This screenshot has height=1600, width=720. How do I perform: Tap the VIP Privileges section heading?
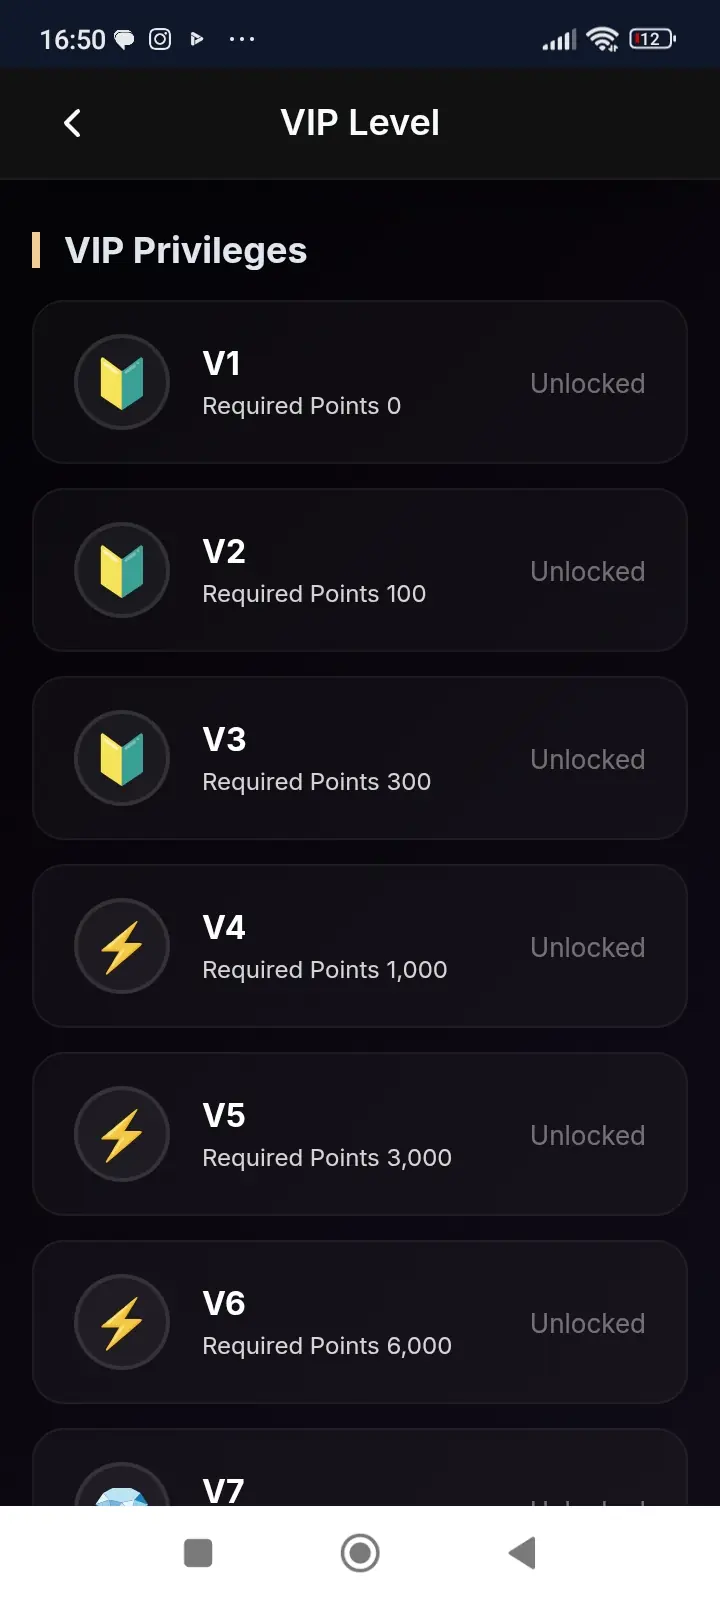(185, 250)
